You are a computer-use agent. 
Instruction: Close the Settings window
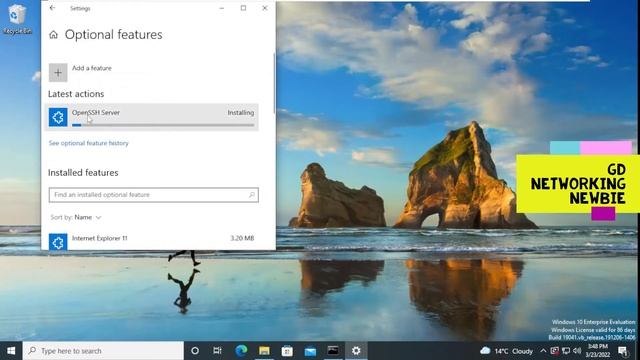tap(265, 8)
